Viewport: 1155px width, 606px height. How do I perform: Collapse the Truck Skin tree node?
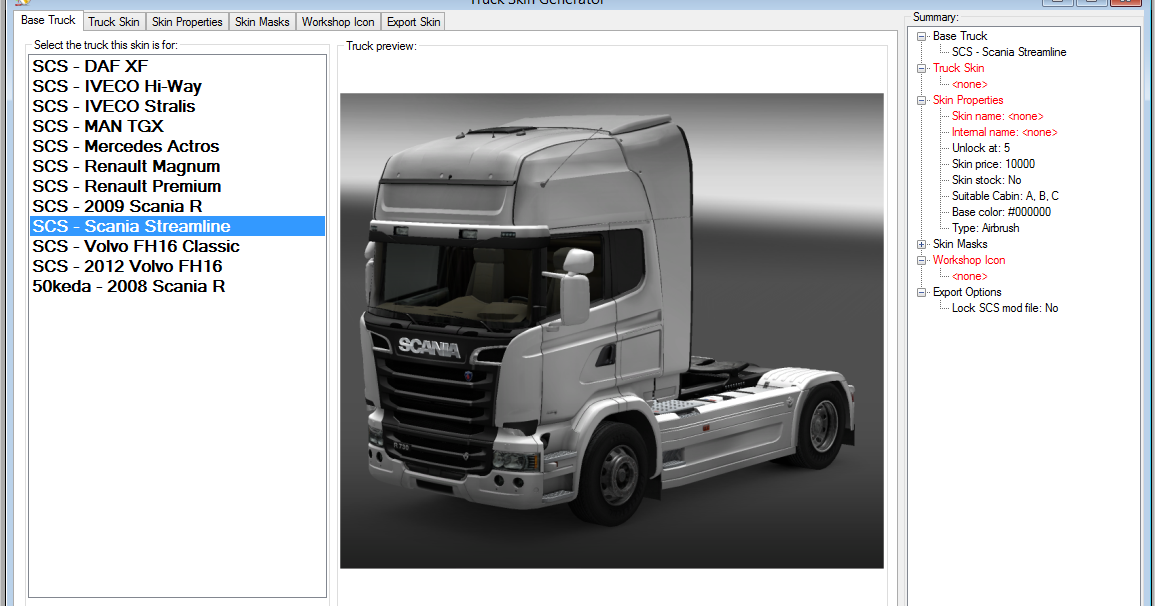tap(922, 68)
